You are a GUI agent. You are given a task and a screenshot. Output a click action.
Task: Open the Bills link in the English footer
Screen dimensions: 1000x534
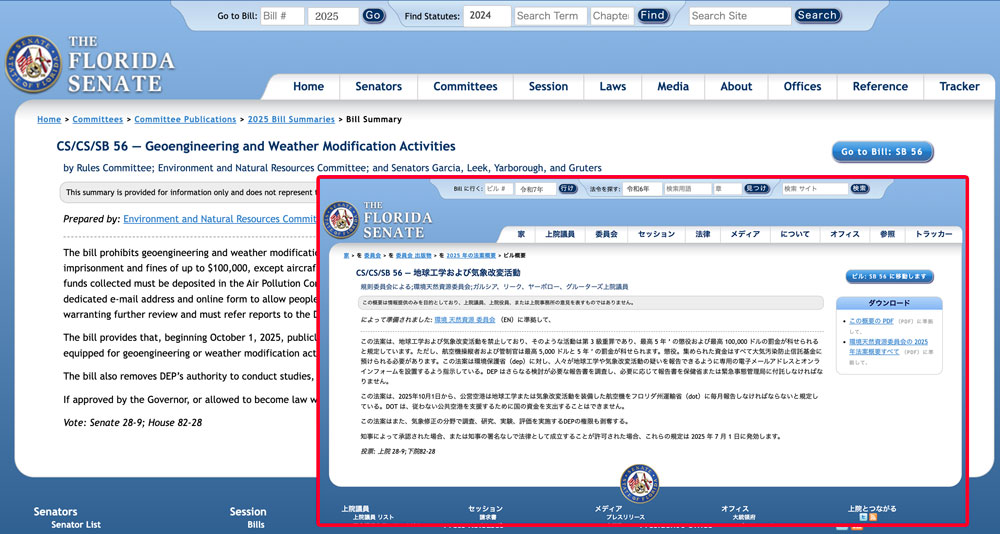click(256, 524)
